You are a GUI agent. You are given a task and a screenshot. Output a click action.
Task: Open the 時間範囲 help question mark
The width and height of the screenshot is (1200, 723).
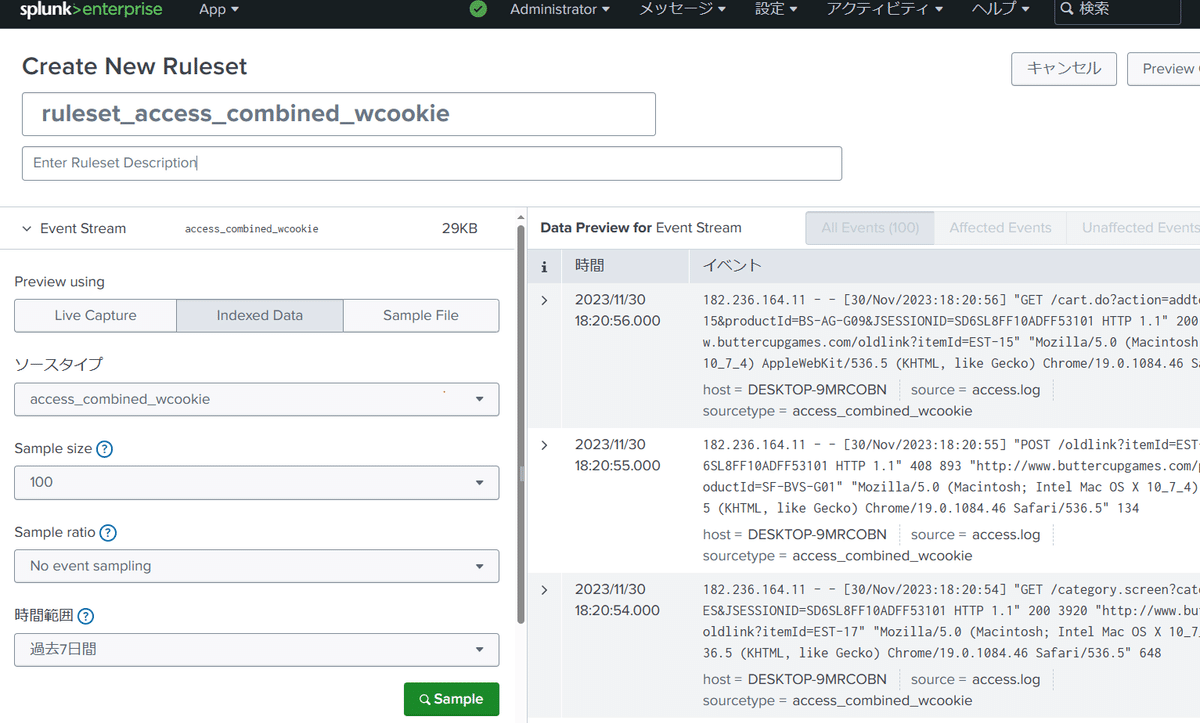pos(88,616)
